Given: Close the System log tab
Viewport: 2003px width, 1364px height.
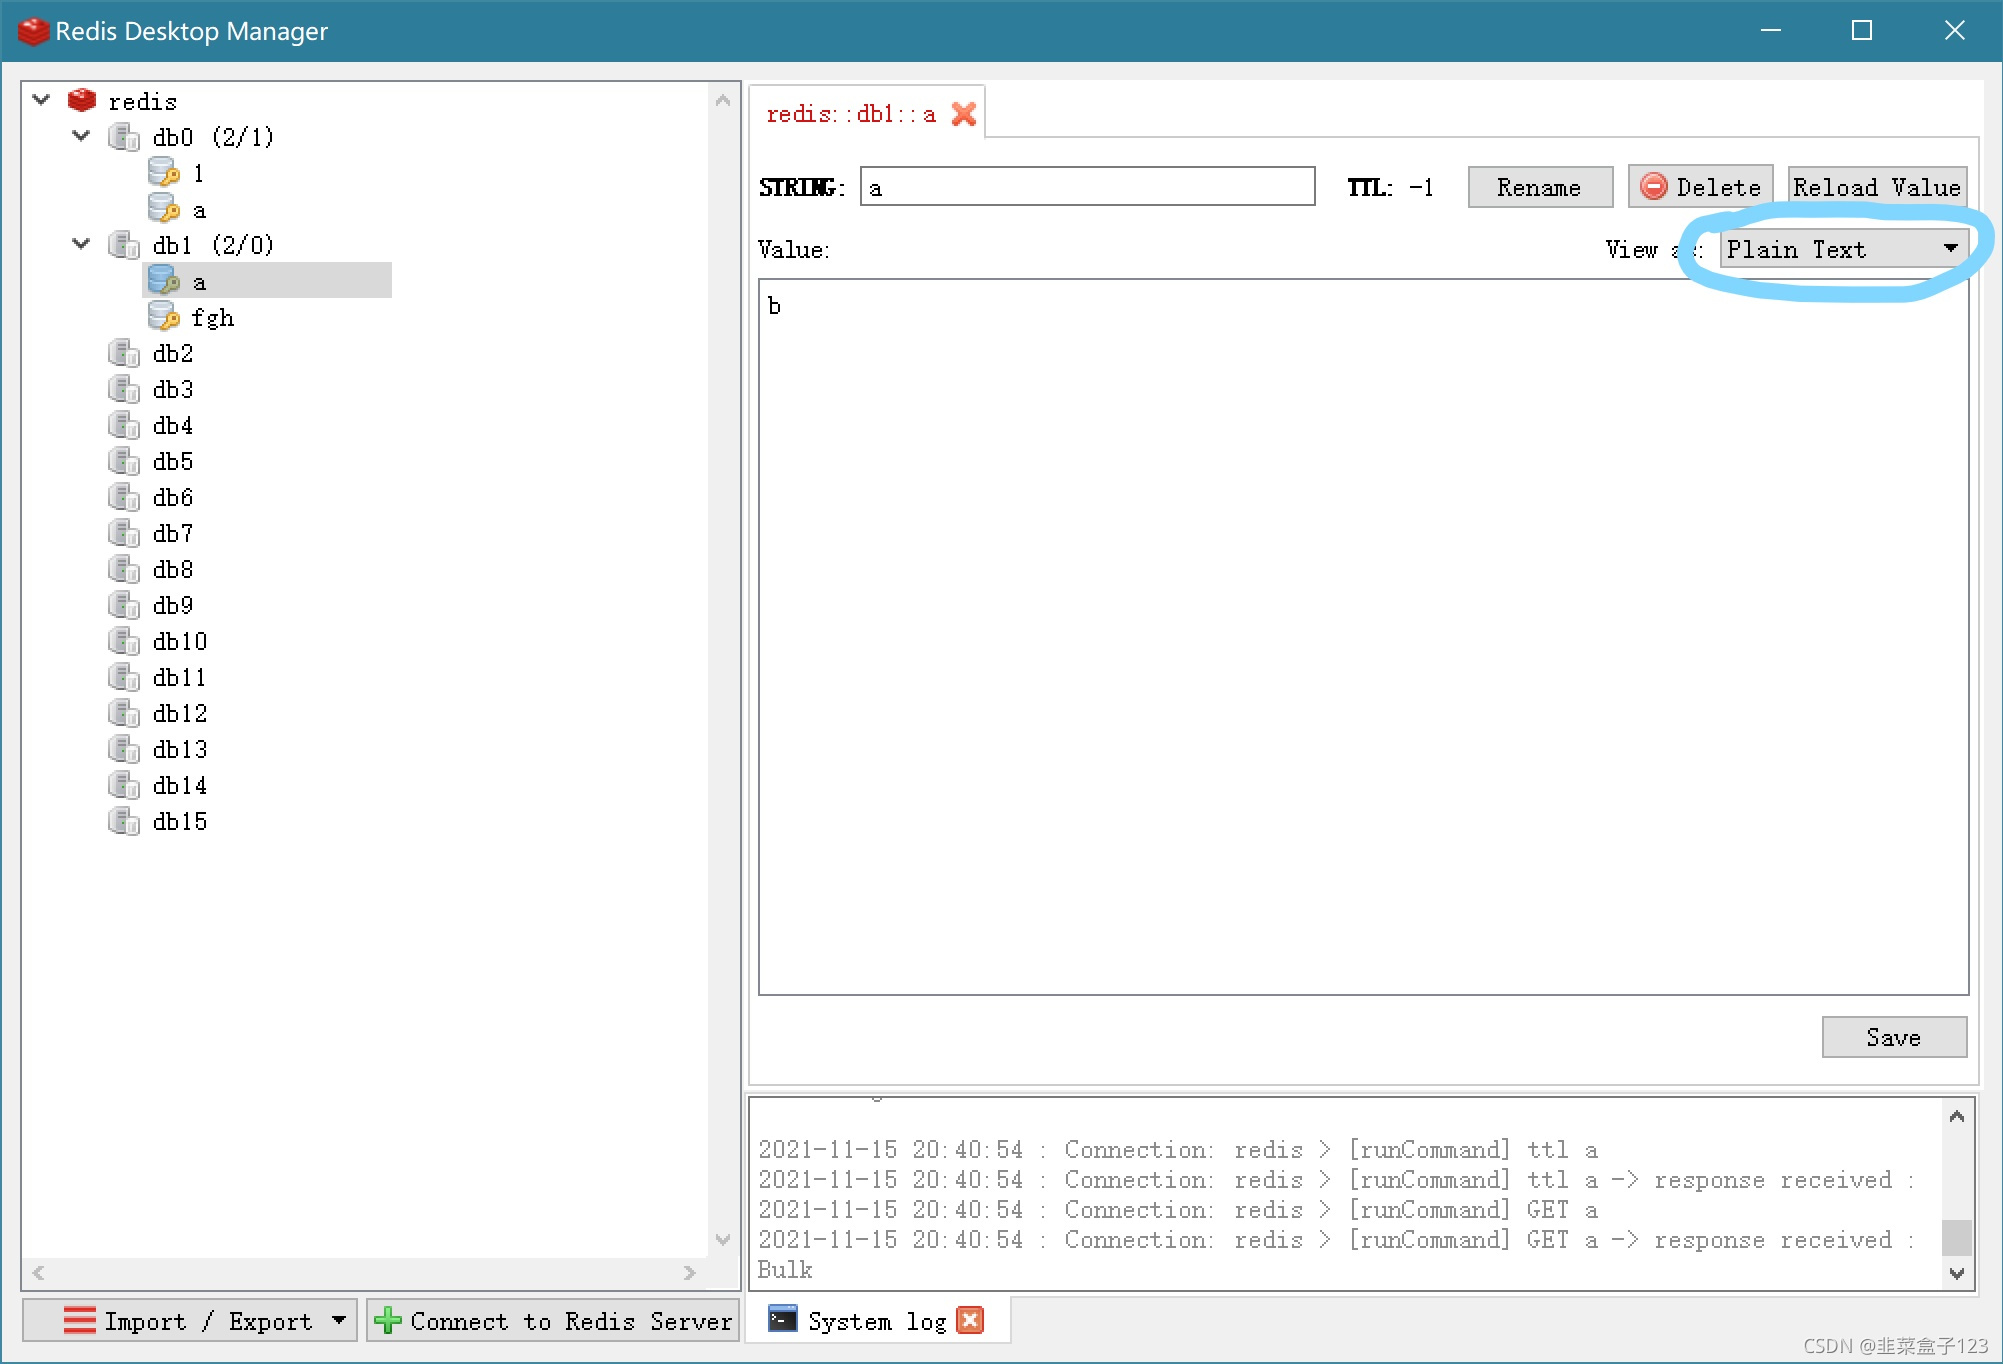Looking at the screenshot, I should pyautogui.click(x=970, y=1321).
